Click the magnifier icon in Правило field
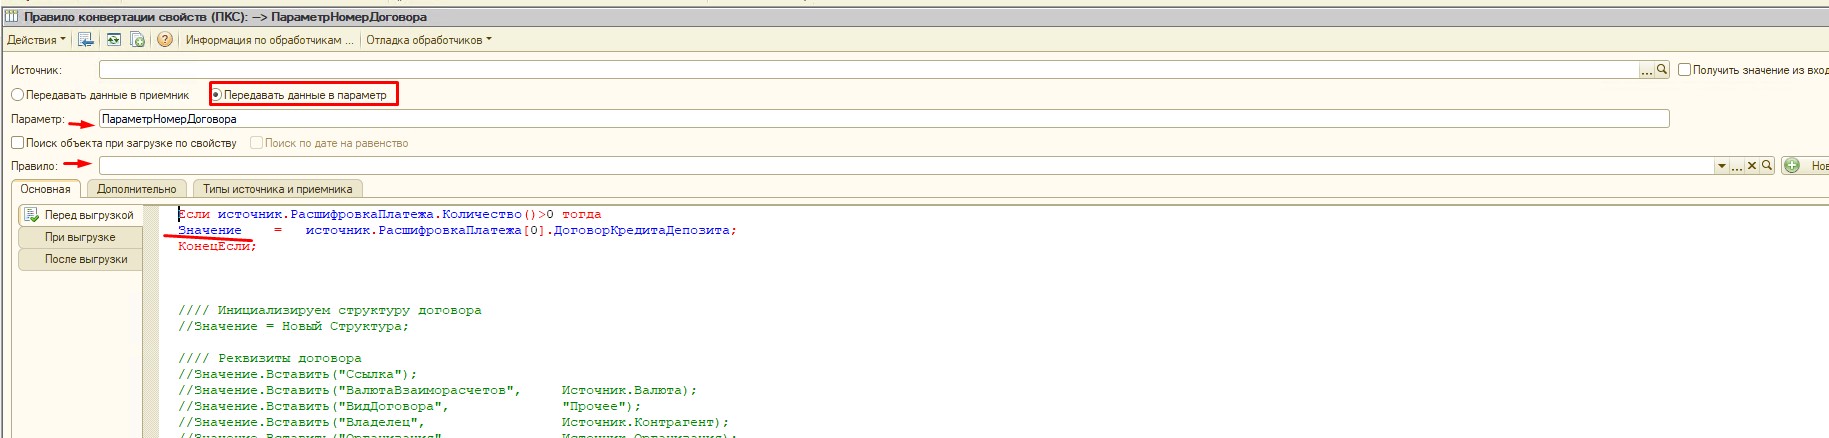This screenshot has width=1829, height=438. 1767,166
